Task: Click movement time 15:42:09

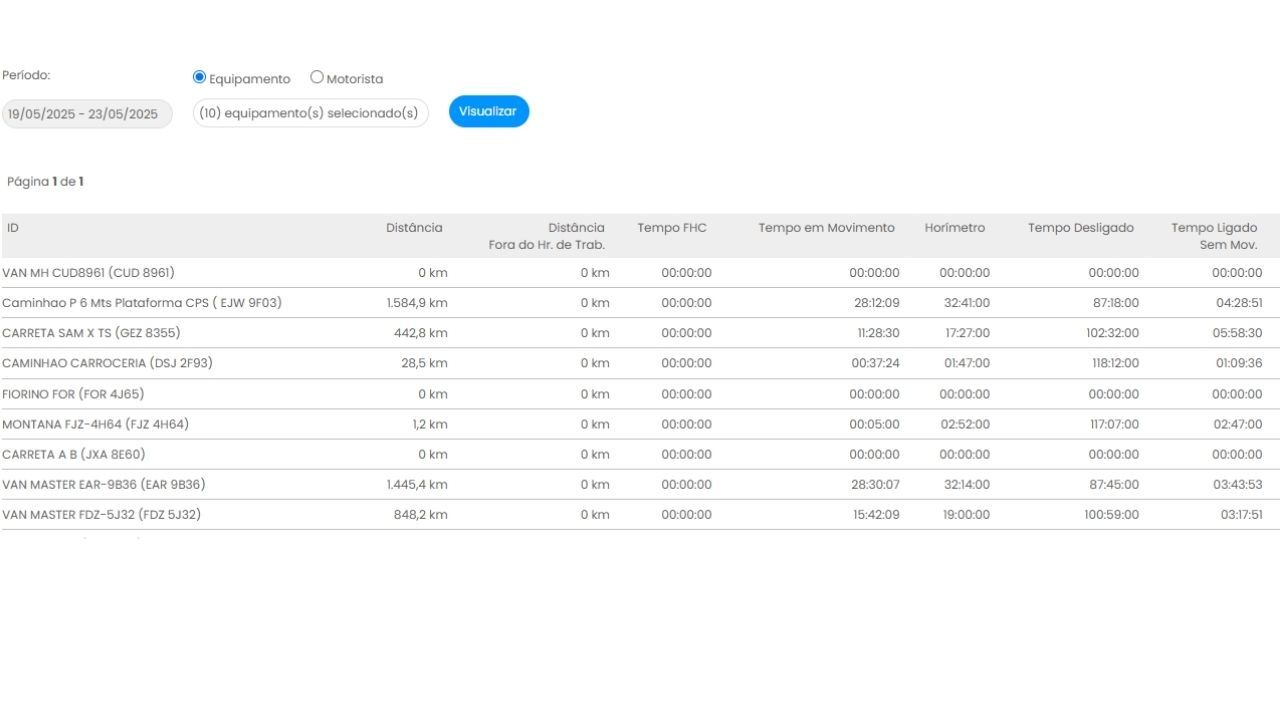Action: click(877, 514)
